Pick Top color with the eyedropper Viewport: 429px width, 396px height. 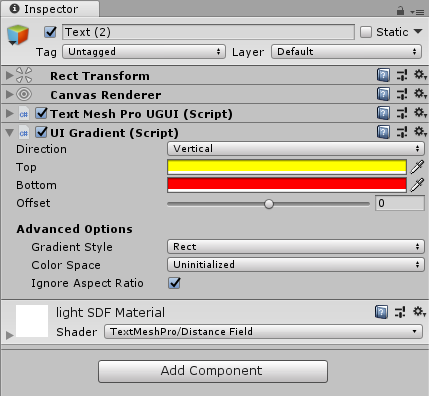pos(417,167)
